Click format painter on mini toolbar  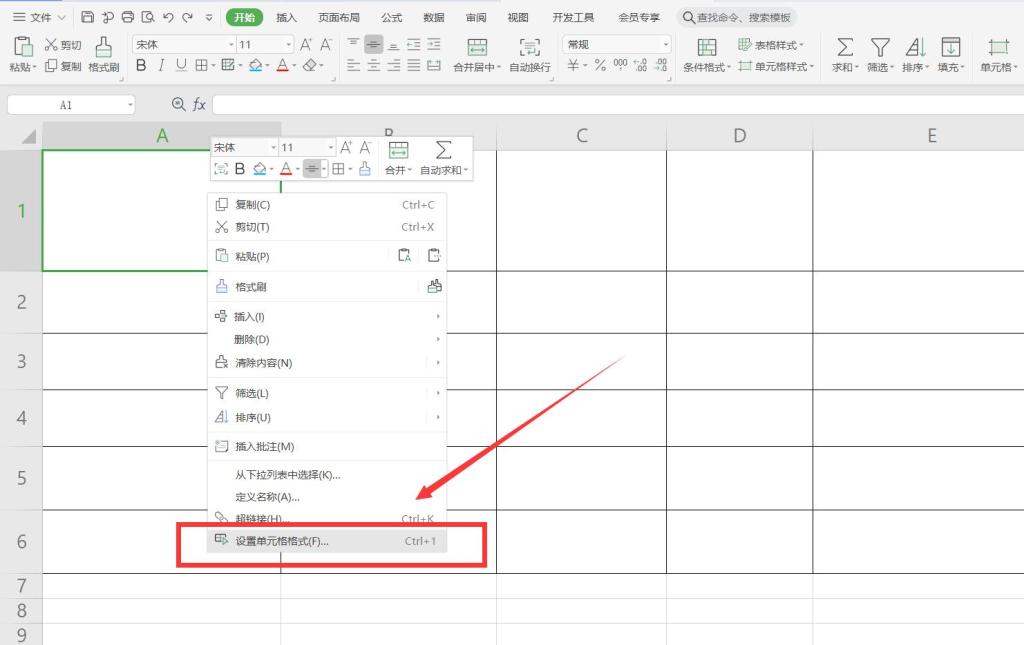pos(365,169)
